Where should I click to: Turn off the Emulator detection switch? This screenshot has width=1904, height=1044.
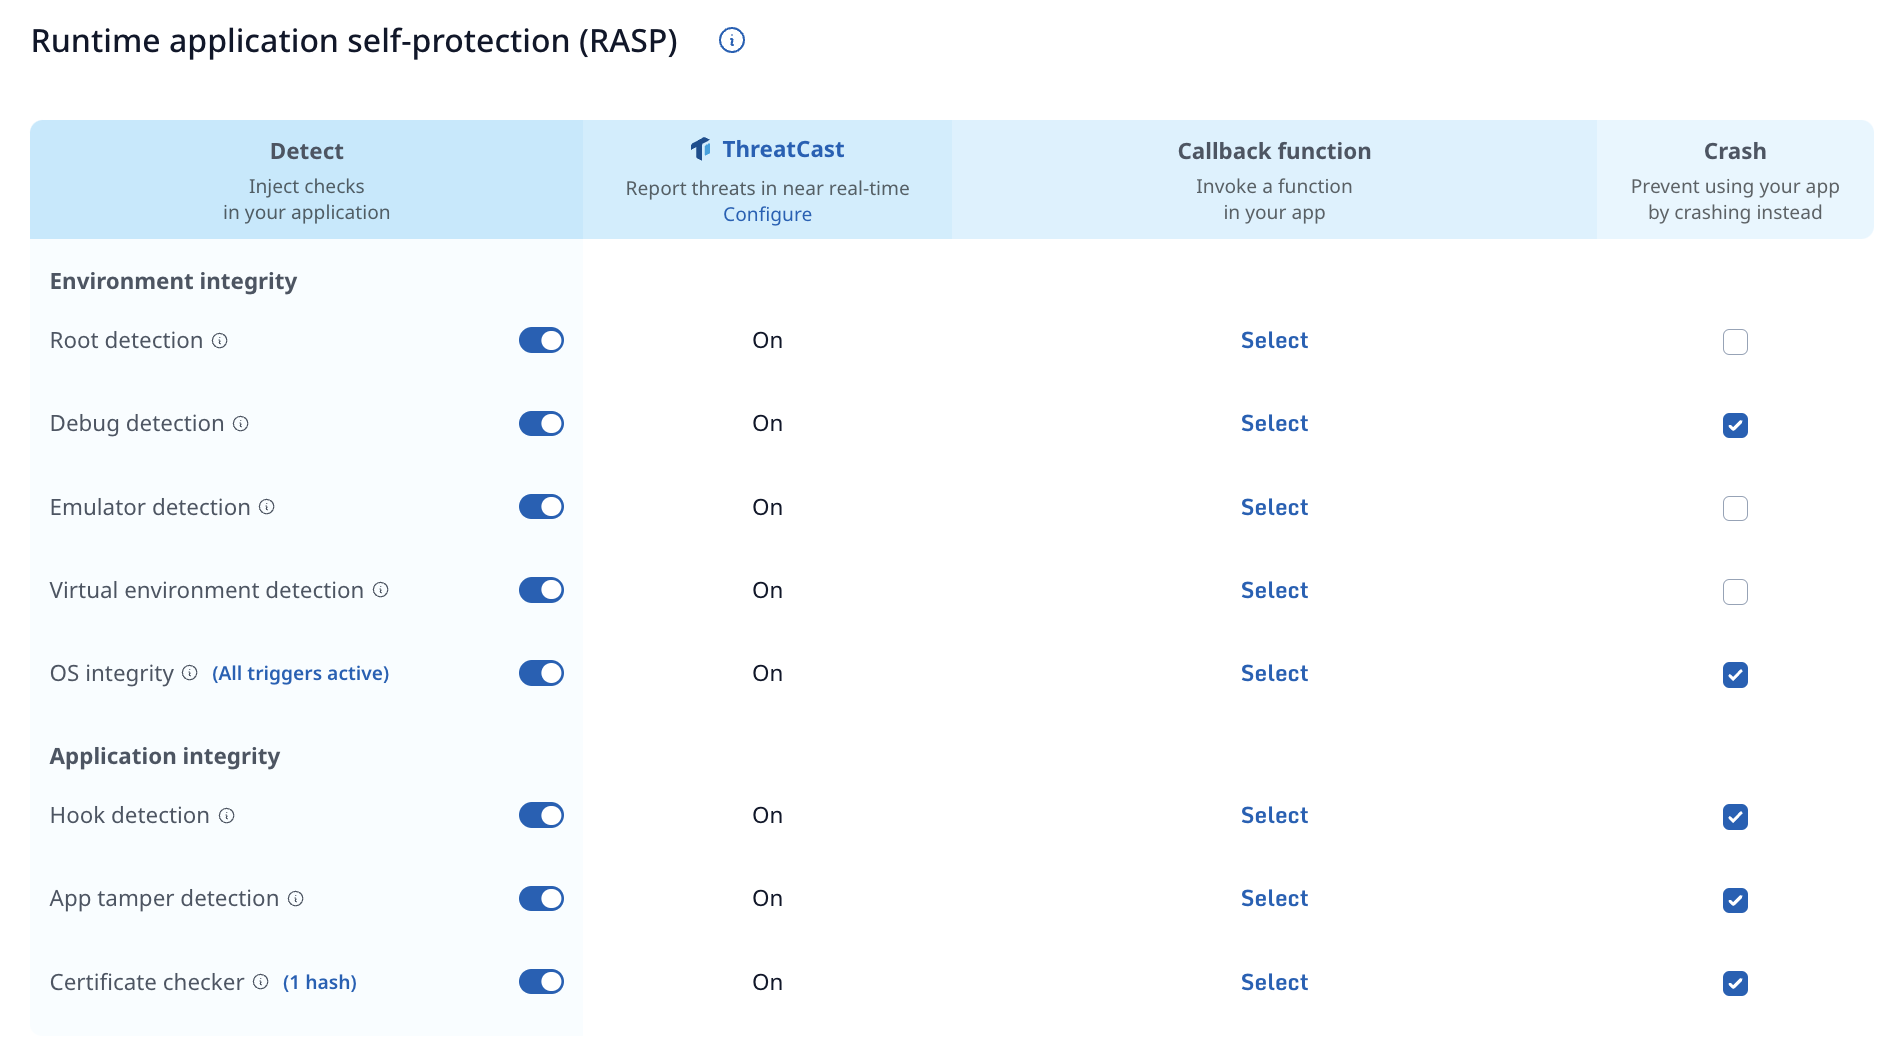coord(541,507)
